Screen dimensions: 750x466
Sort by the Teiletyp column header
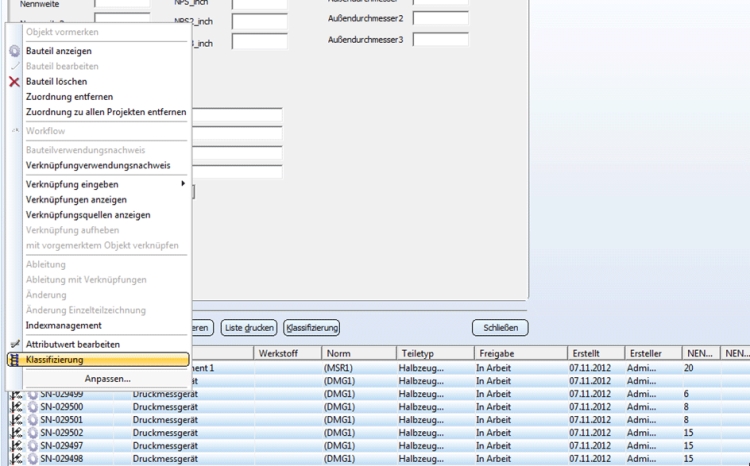point(435,353)
